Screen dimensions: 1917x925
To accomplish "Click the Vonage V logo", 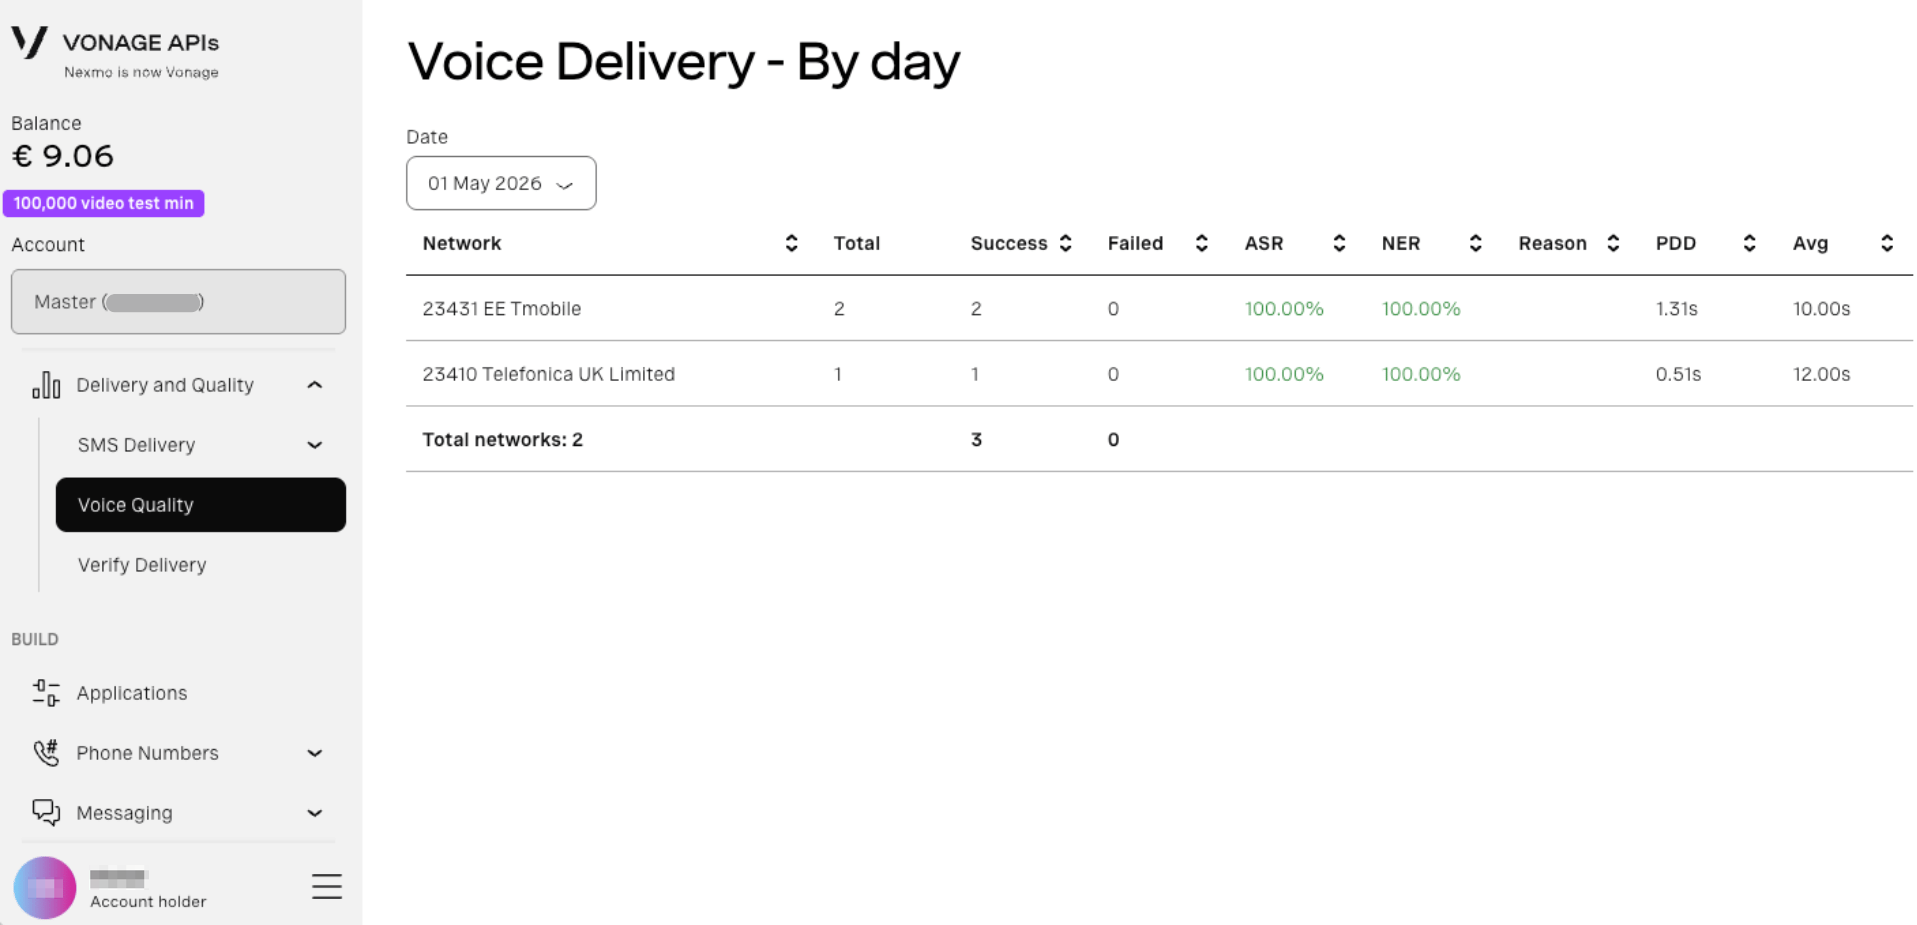I will (29, 42).
